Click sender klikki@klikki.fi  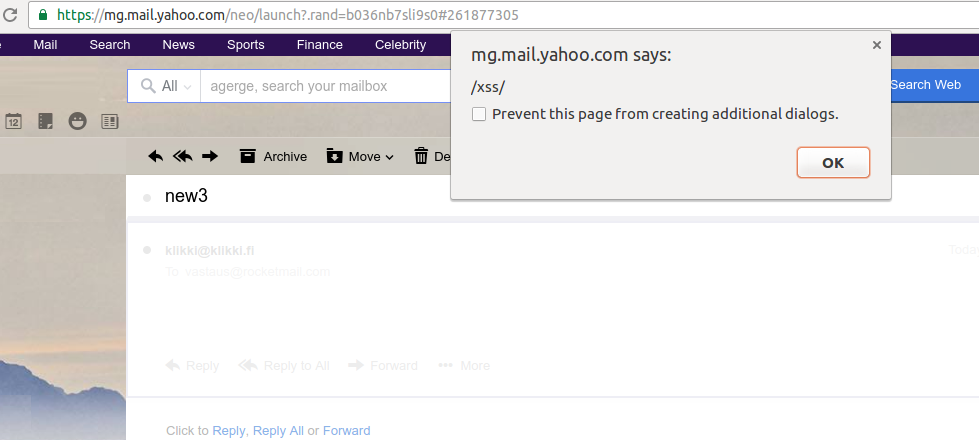210,250
